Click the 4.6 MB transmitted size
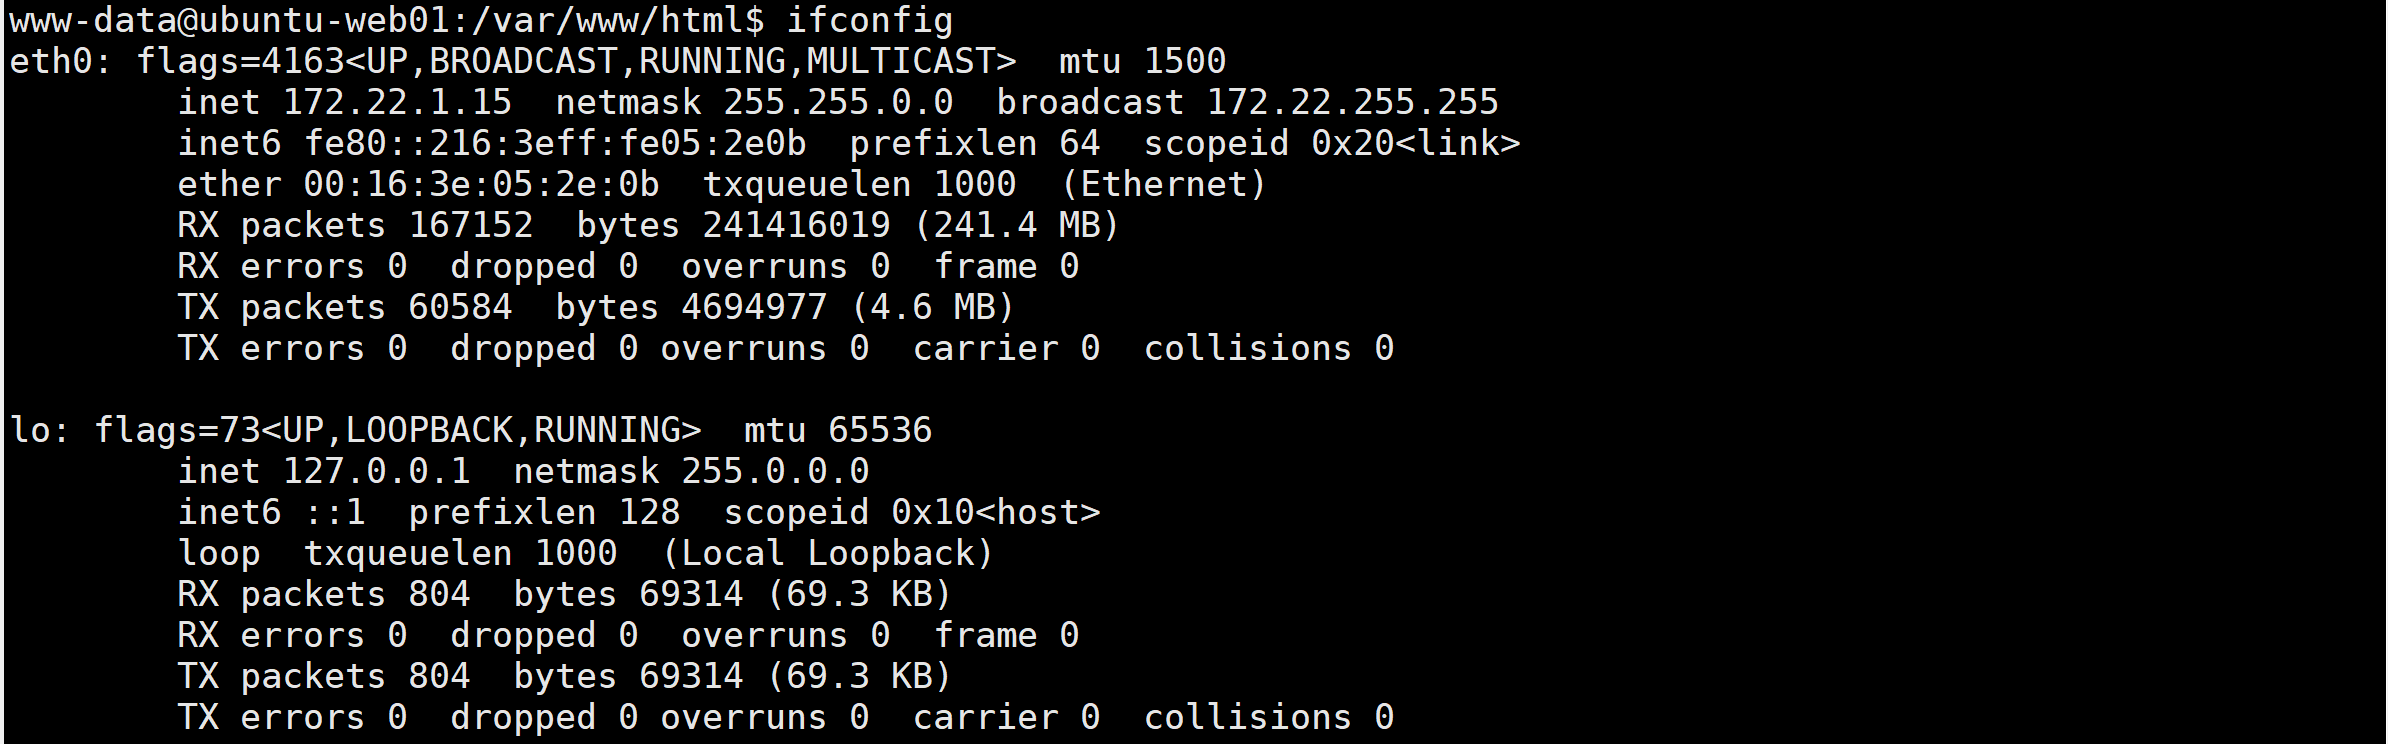Screen dimensions: 2388x744 [x=932, y=308]
